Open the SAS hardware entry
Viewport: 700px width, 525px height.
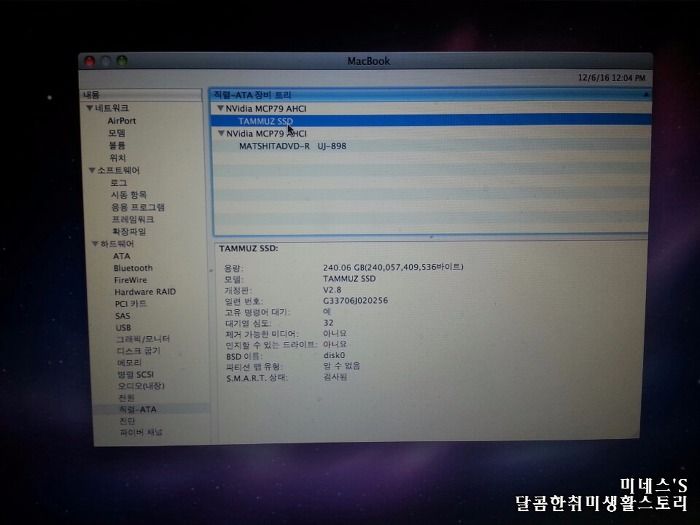coord(123,316)
